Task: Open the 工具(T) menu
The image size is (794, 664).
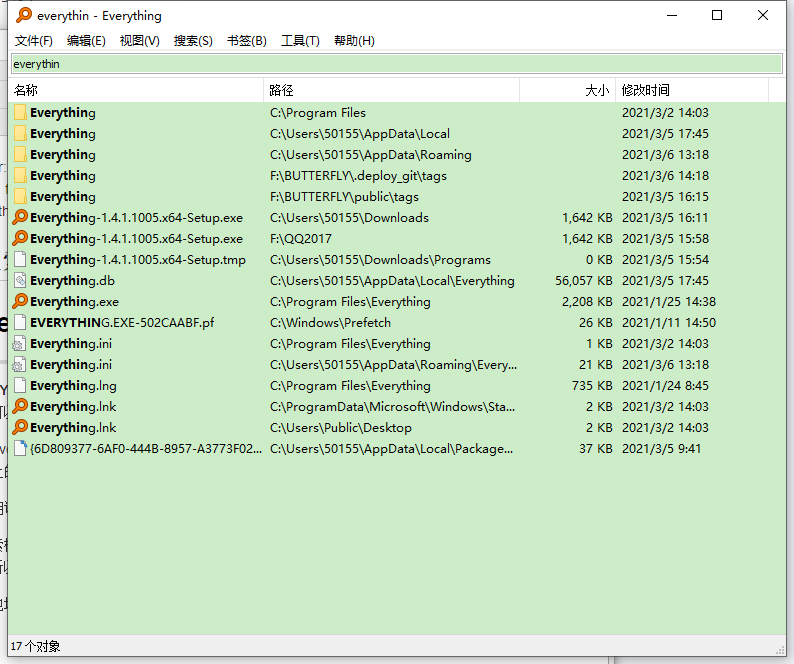Action: tap(300, 41)
